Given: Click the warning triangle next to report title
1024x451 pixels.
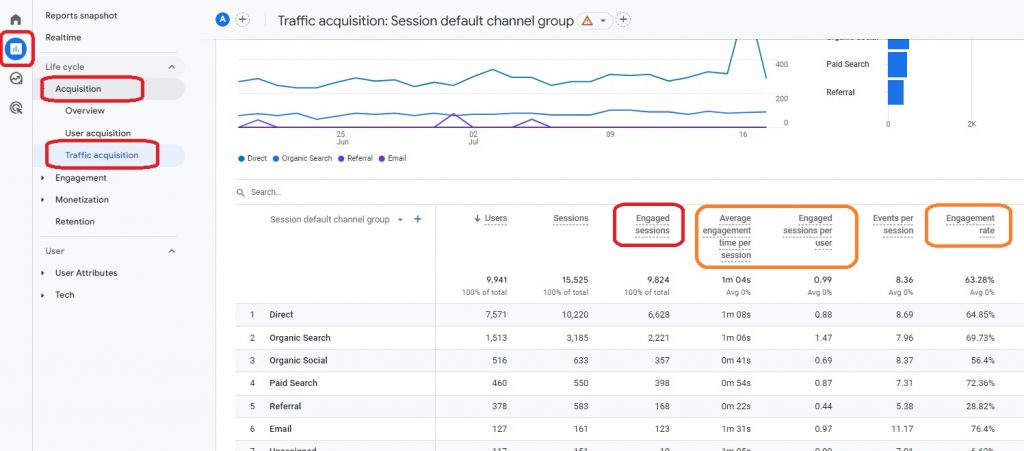Looking at the screenshot, I should point(587,21).
